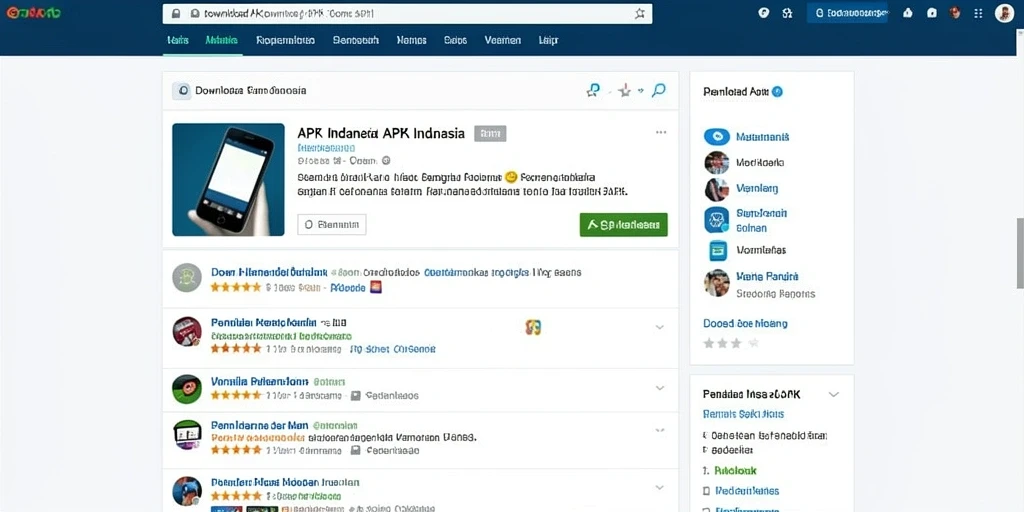Click the blue badge next to Panloiad Aoia
This screenshot has width=1024, height=512.
point(777,91)
